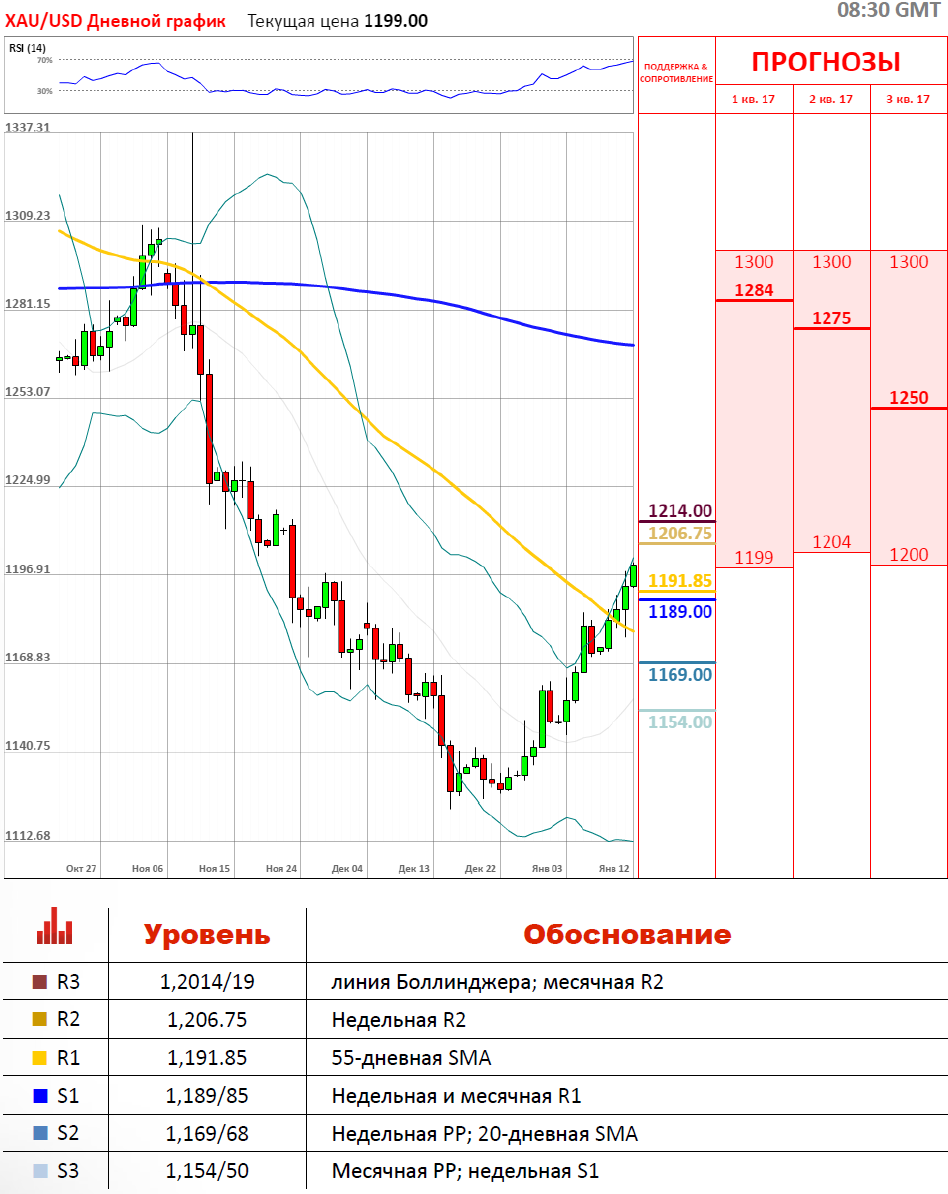This screenshot has width=948, height=1194.
Task: Click the 55-дневная SMA row text
Action: point(411,1058)
